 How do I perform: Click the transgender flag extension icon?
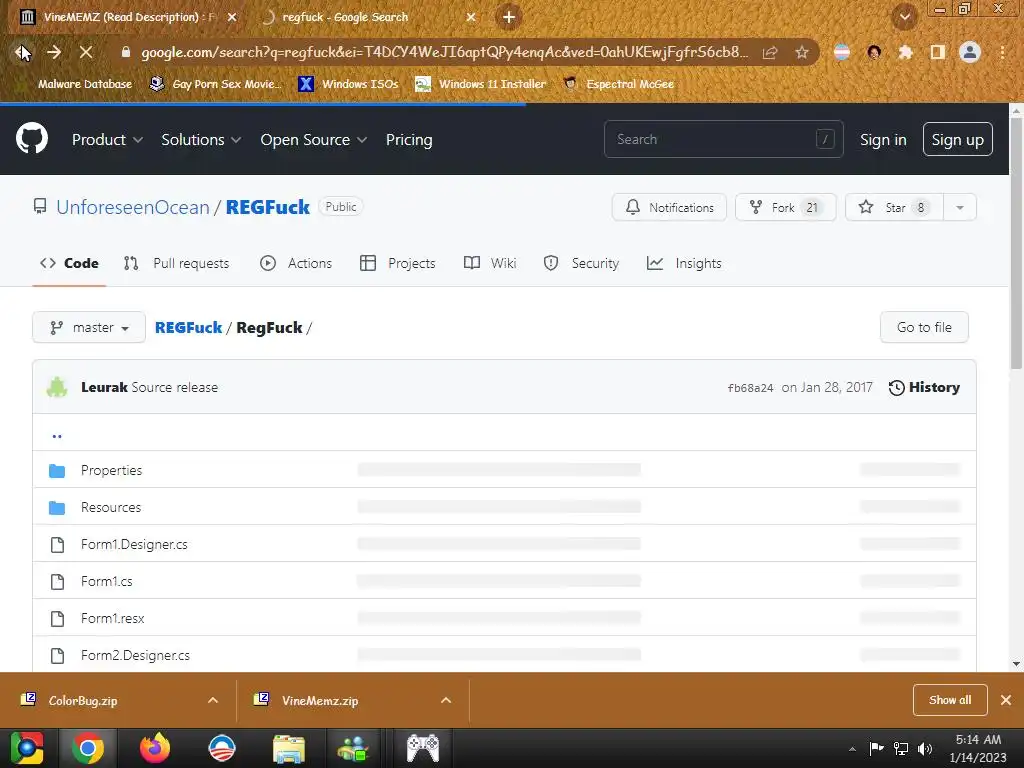tap(842, 52)
